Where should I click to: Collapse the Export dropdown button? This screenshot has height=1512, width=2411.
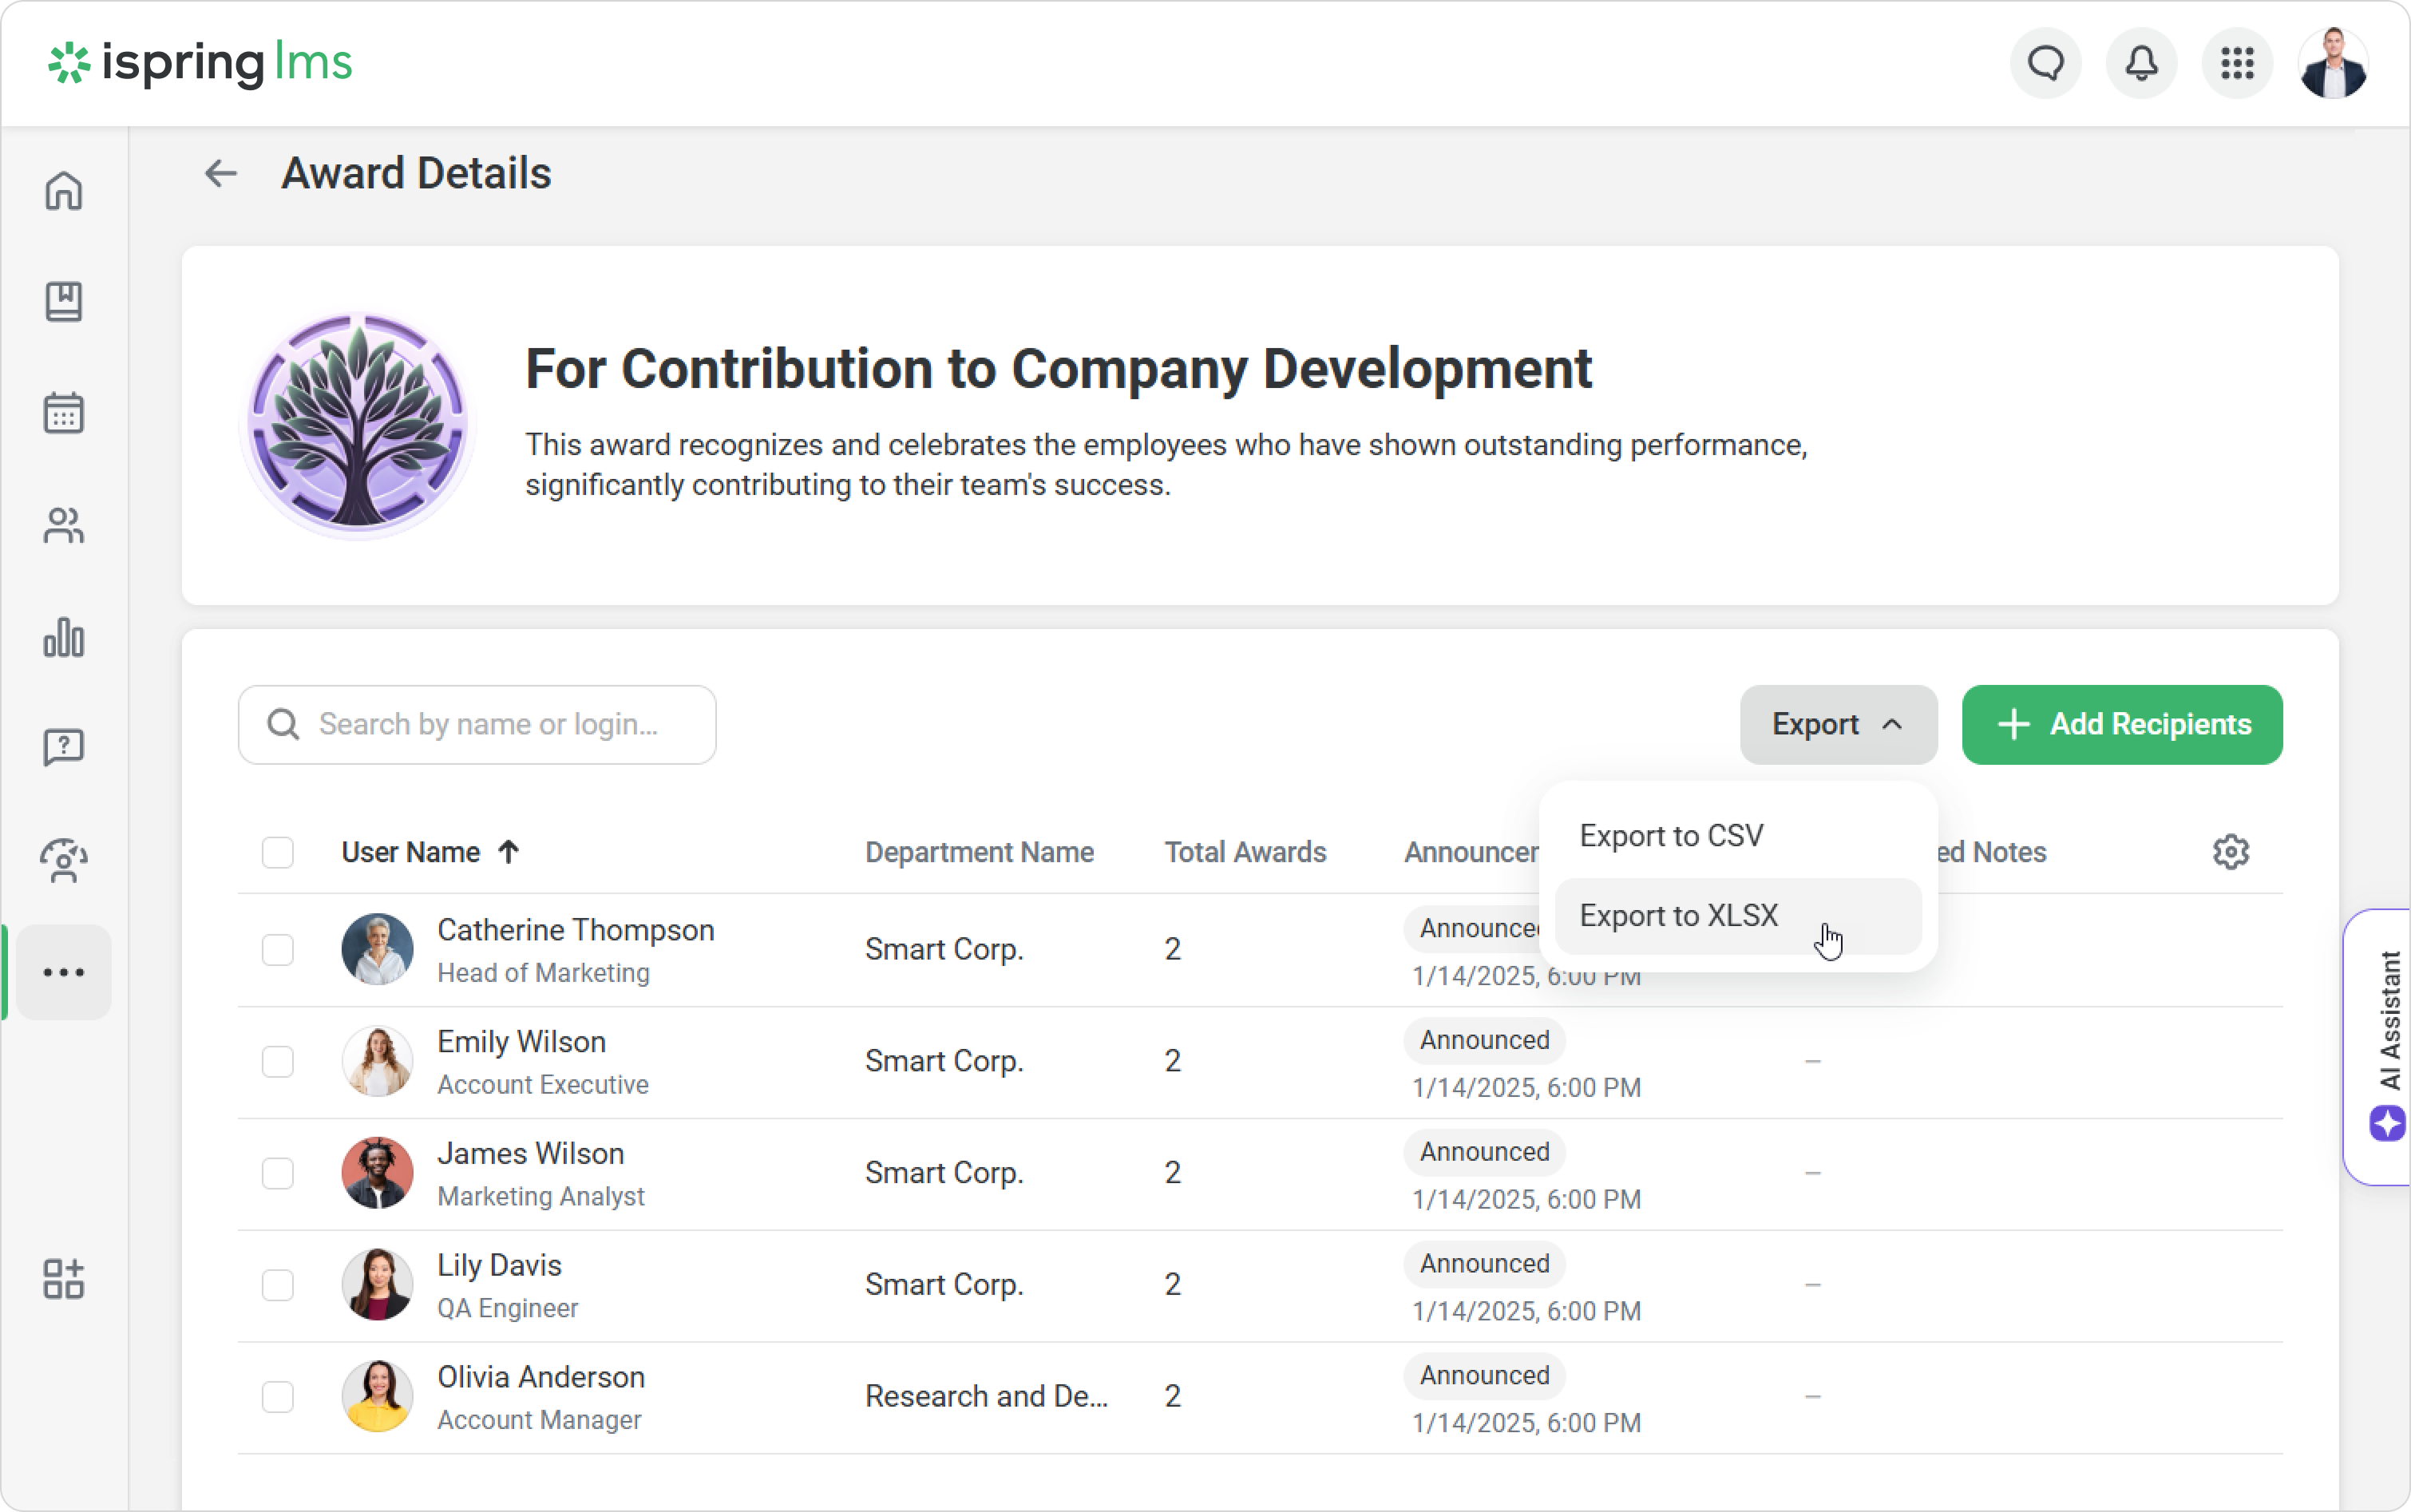[1837, 725]
